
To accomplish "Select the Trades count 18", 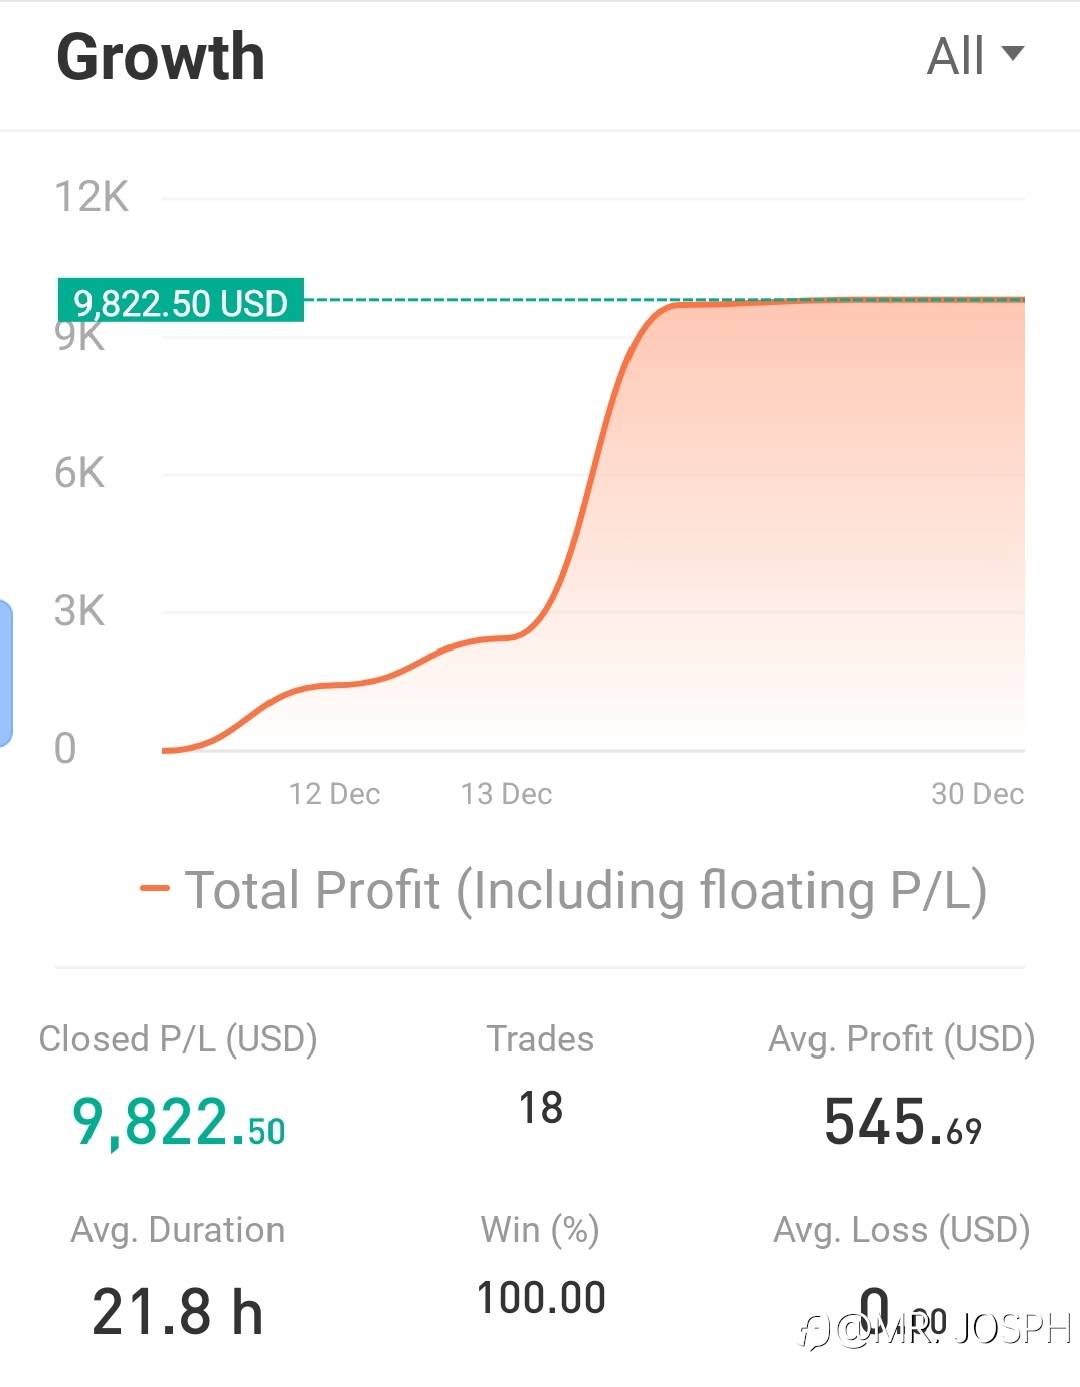I will (540, 1108).
